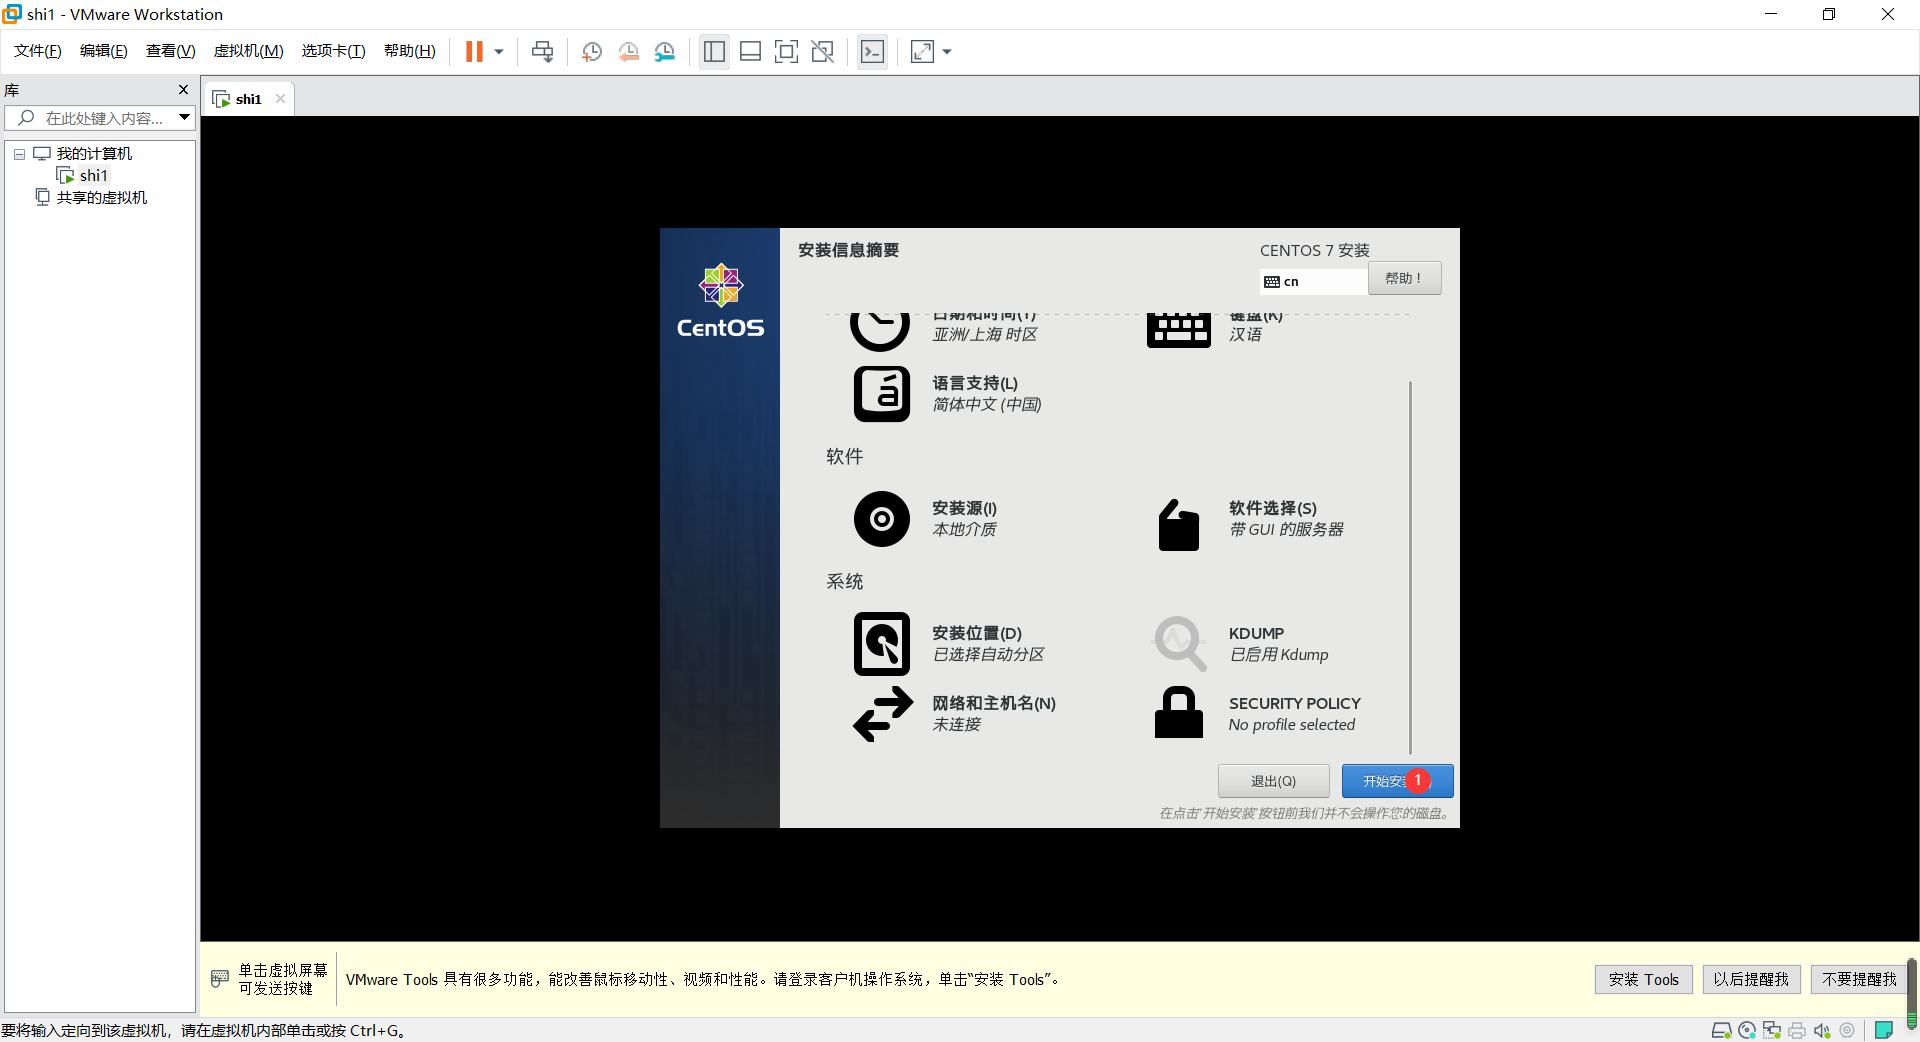Open 软件选择(S) software selection icon
The height and width of the screenshot is (1042, 1920).
tap(1178, 524)
